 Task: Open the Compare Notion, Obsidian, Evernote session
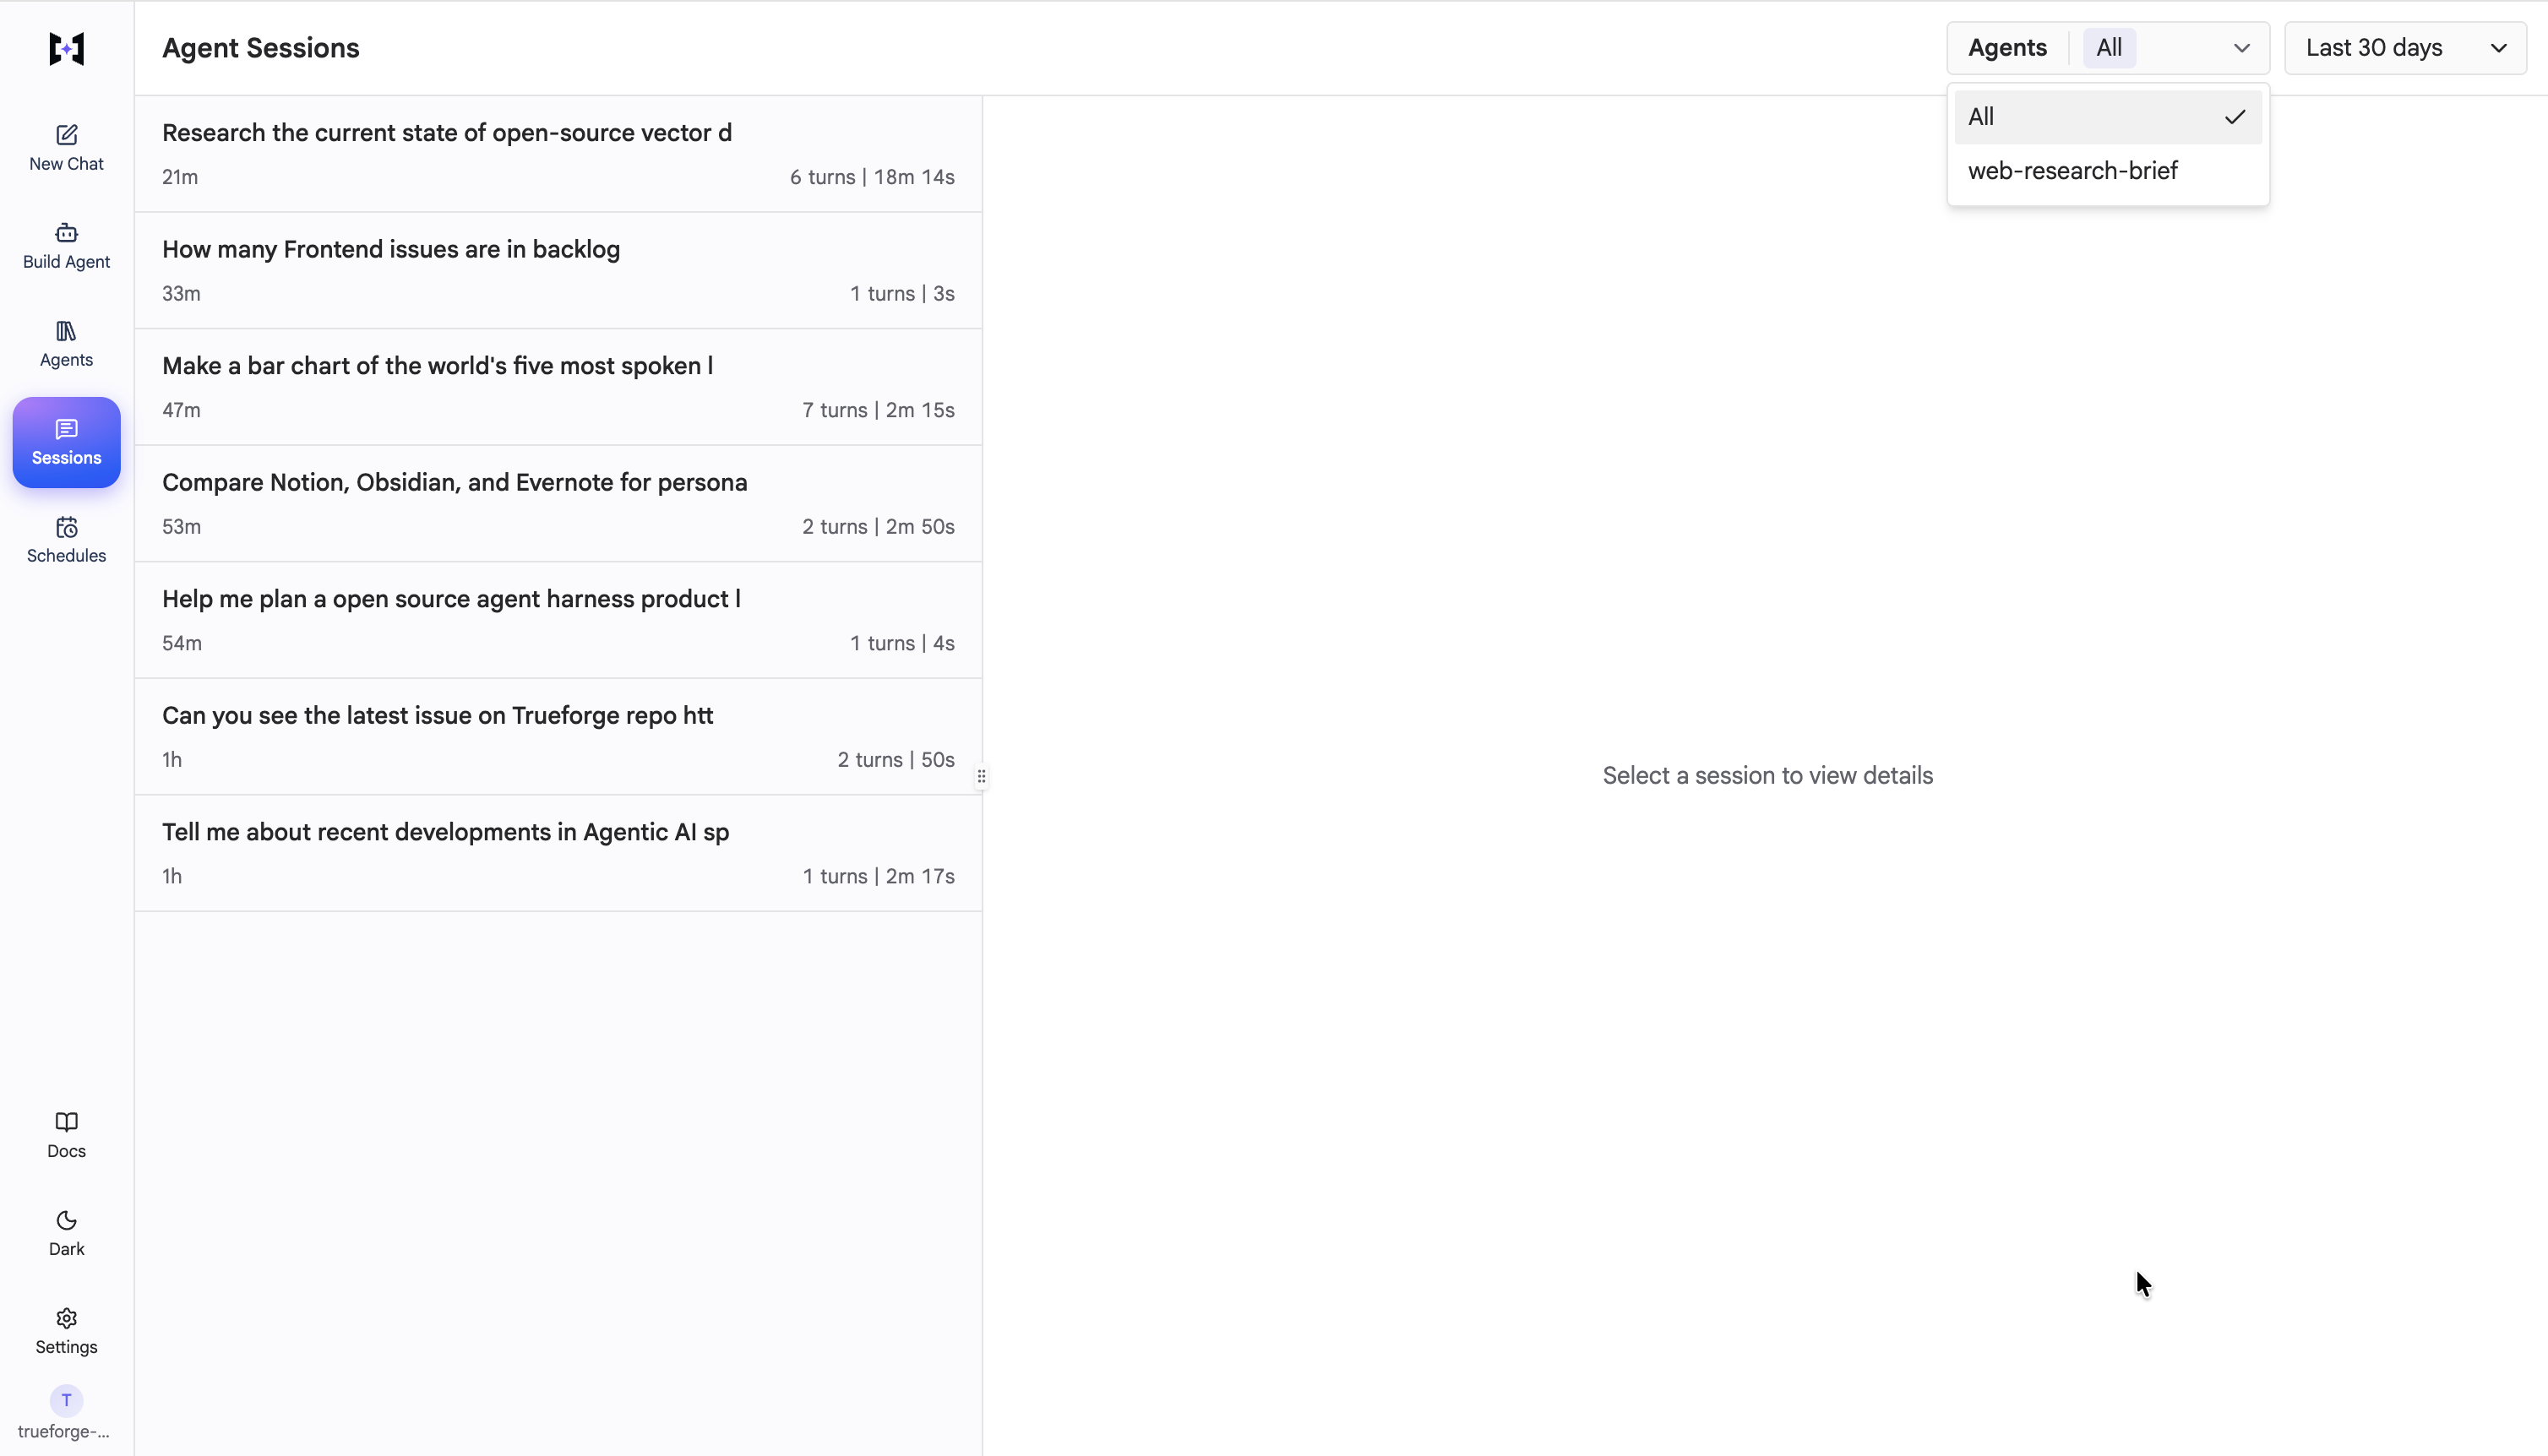pyautogui.click(x=558, y=504)
